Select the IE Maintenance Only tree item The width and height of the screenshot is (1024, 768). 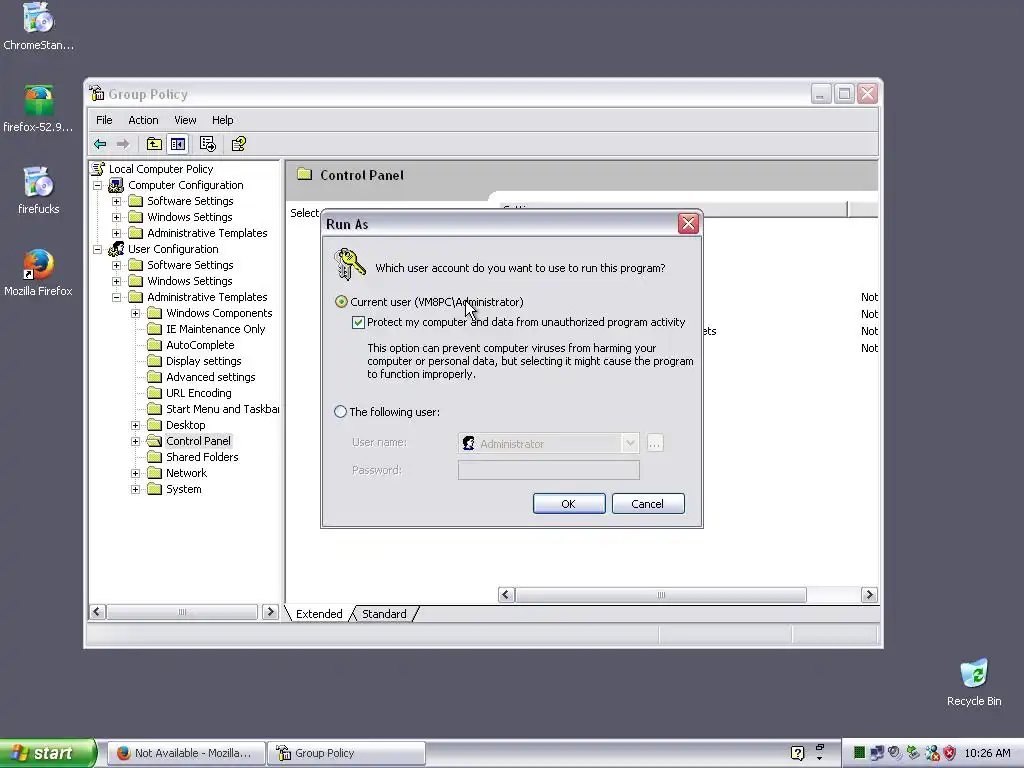[216, 329]
